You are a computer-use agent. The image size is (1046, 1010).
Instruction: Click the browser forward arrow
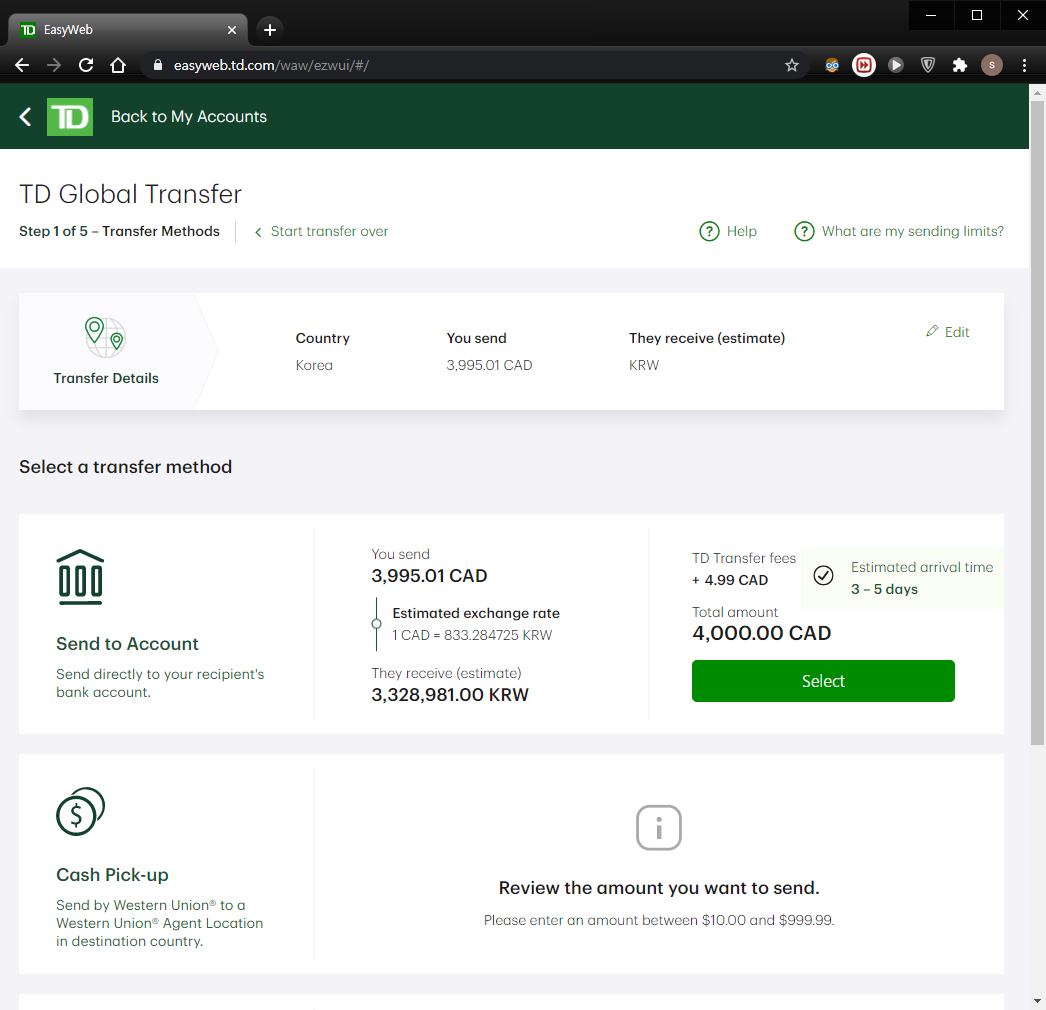[x=54, y=65]
